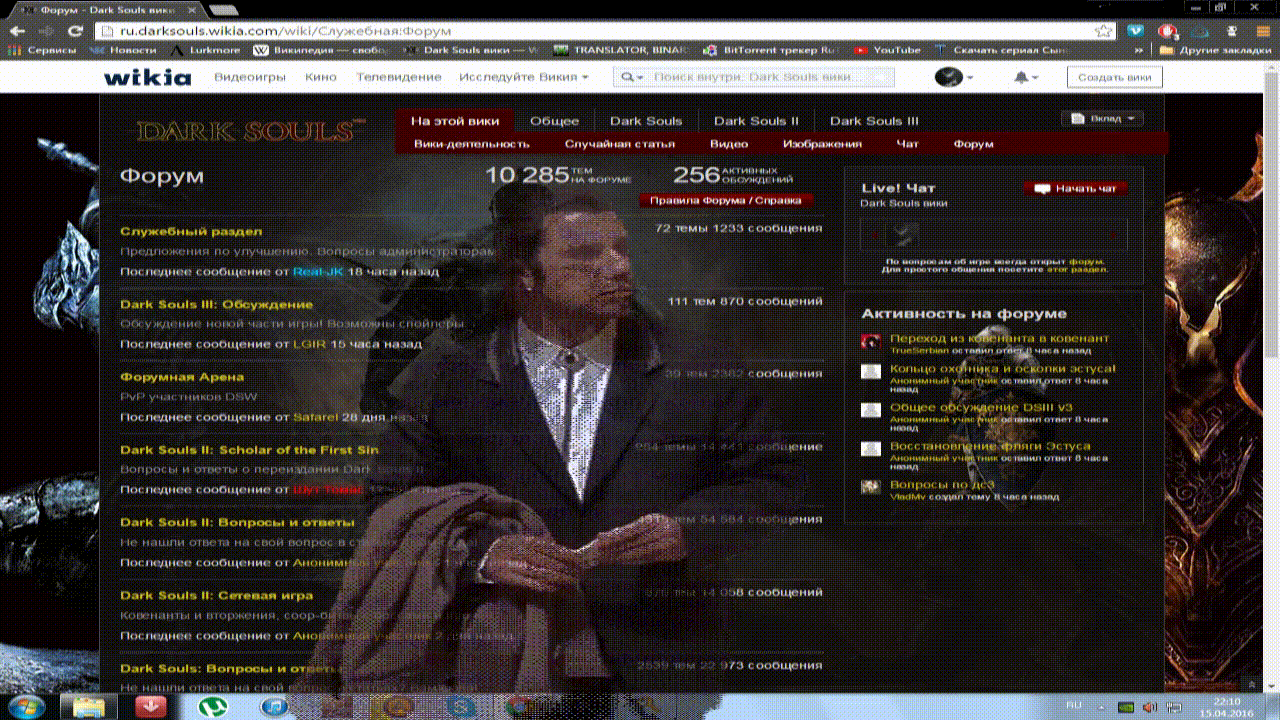The height and width of the screenshot is (720, 1280).
Task: Click the Кино navigation link
Action: pyautogui.click(x=321, y=77)
